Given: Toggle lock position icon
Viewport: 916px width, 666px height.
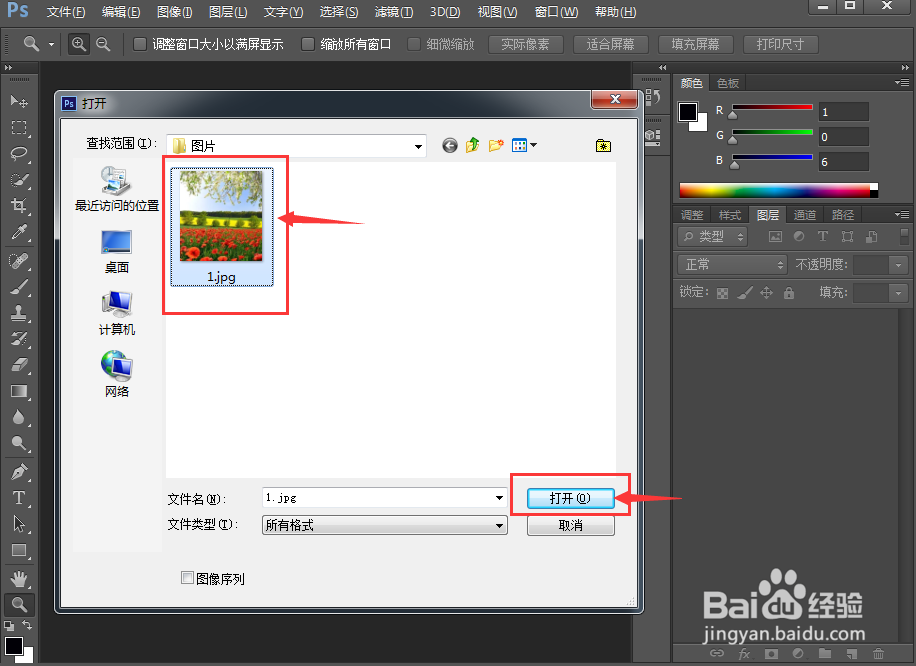Looking at the screenshot, I should point(766,293).
